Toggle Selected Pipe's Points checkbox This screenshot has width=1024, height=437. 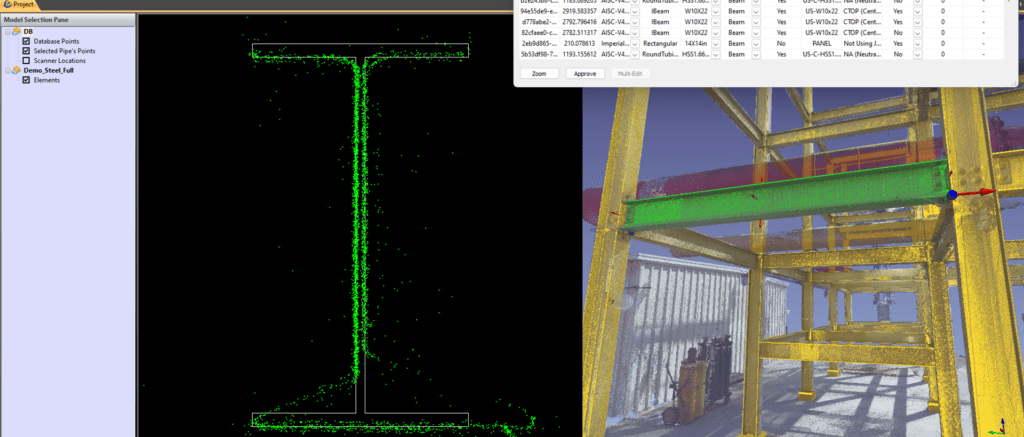click(x=26, y=51)
